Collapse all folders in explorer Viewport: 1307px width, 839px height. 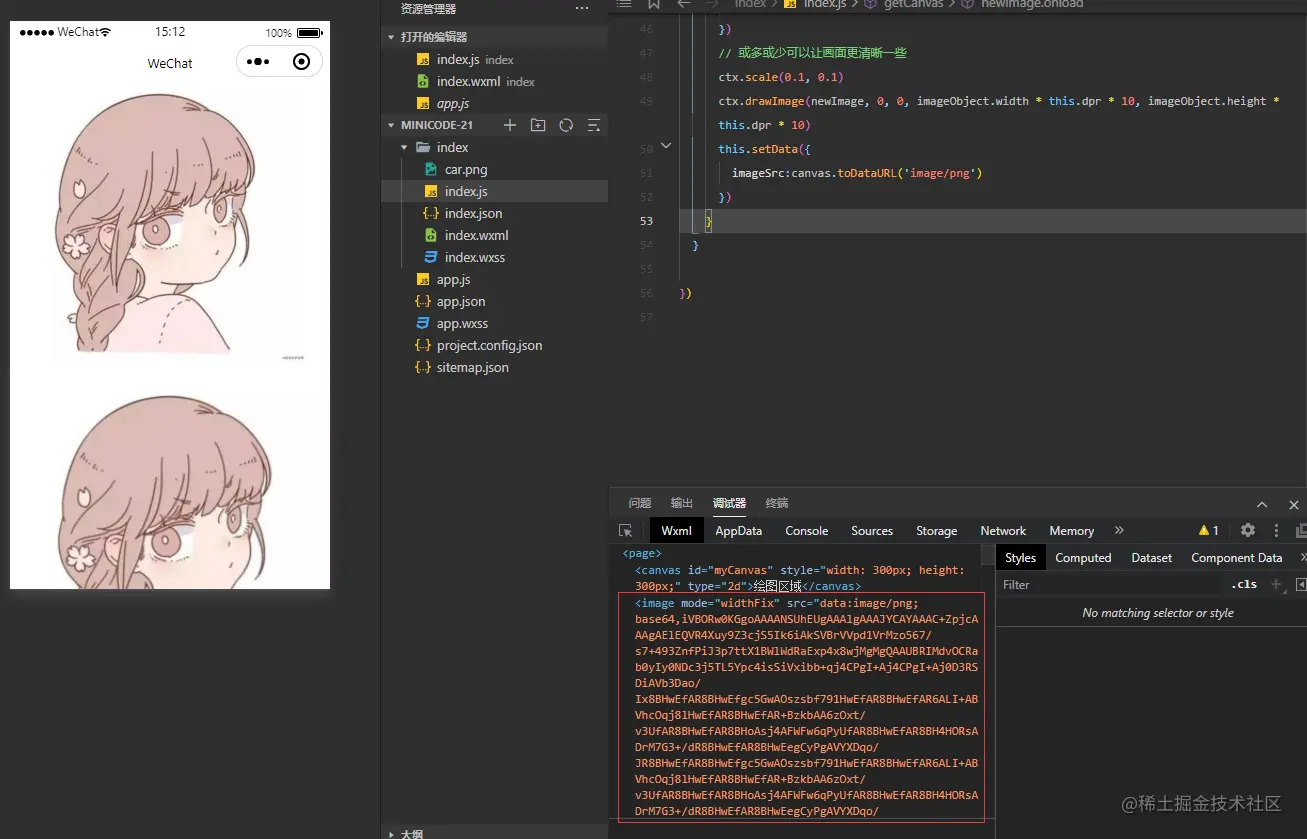click(x=594, y=125)
